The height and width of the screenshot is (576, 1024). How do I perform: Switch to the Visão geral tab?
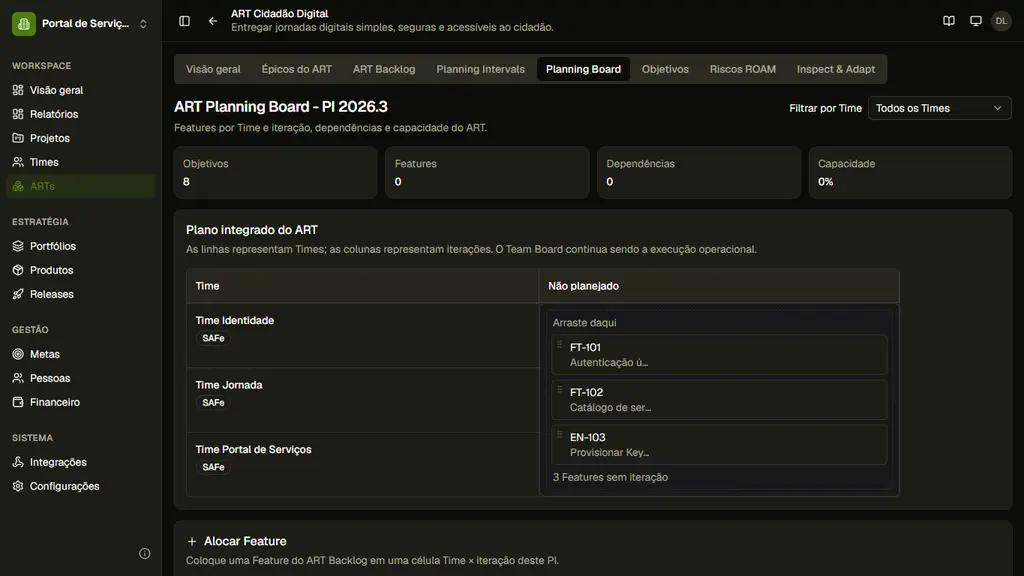(213, 69)
